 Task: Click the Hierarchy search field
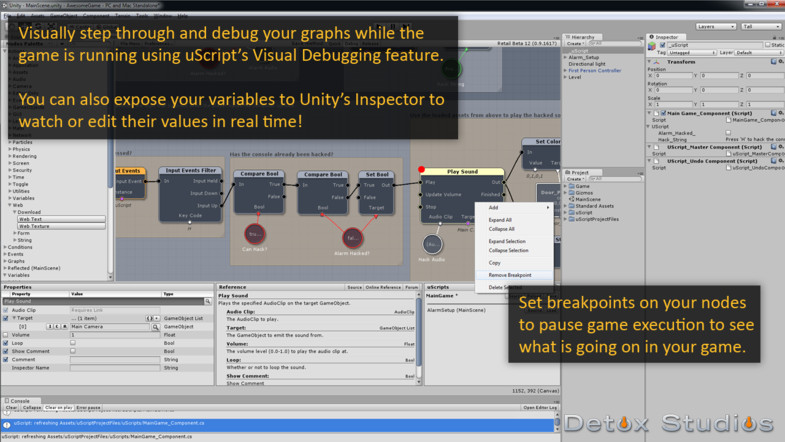click(x=615, y=44)
